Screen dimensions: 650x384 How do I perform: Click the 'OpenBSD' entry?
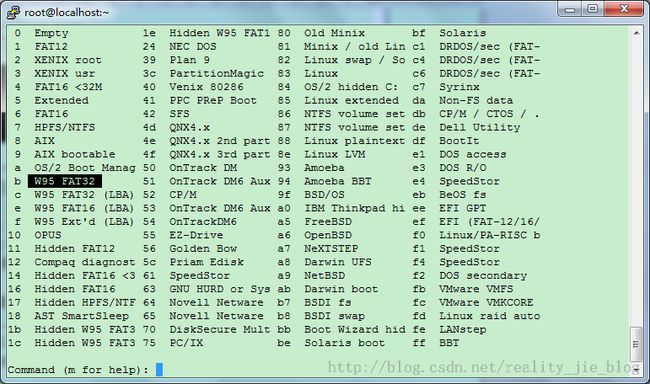click(x=328, y=235)
